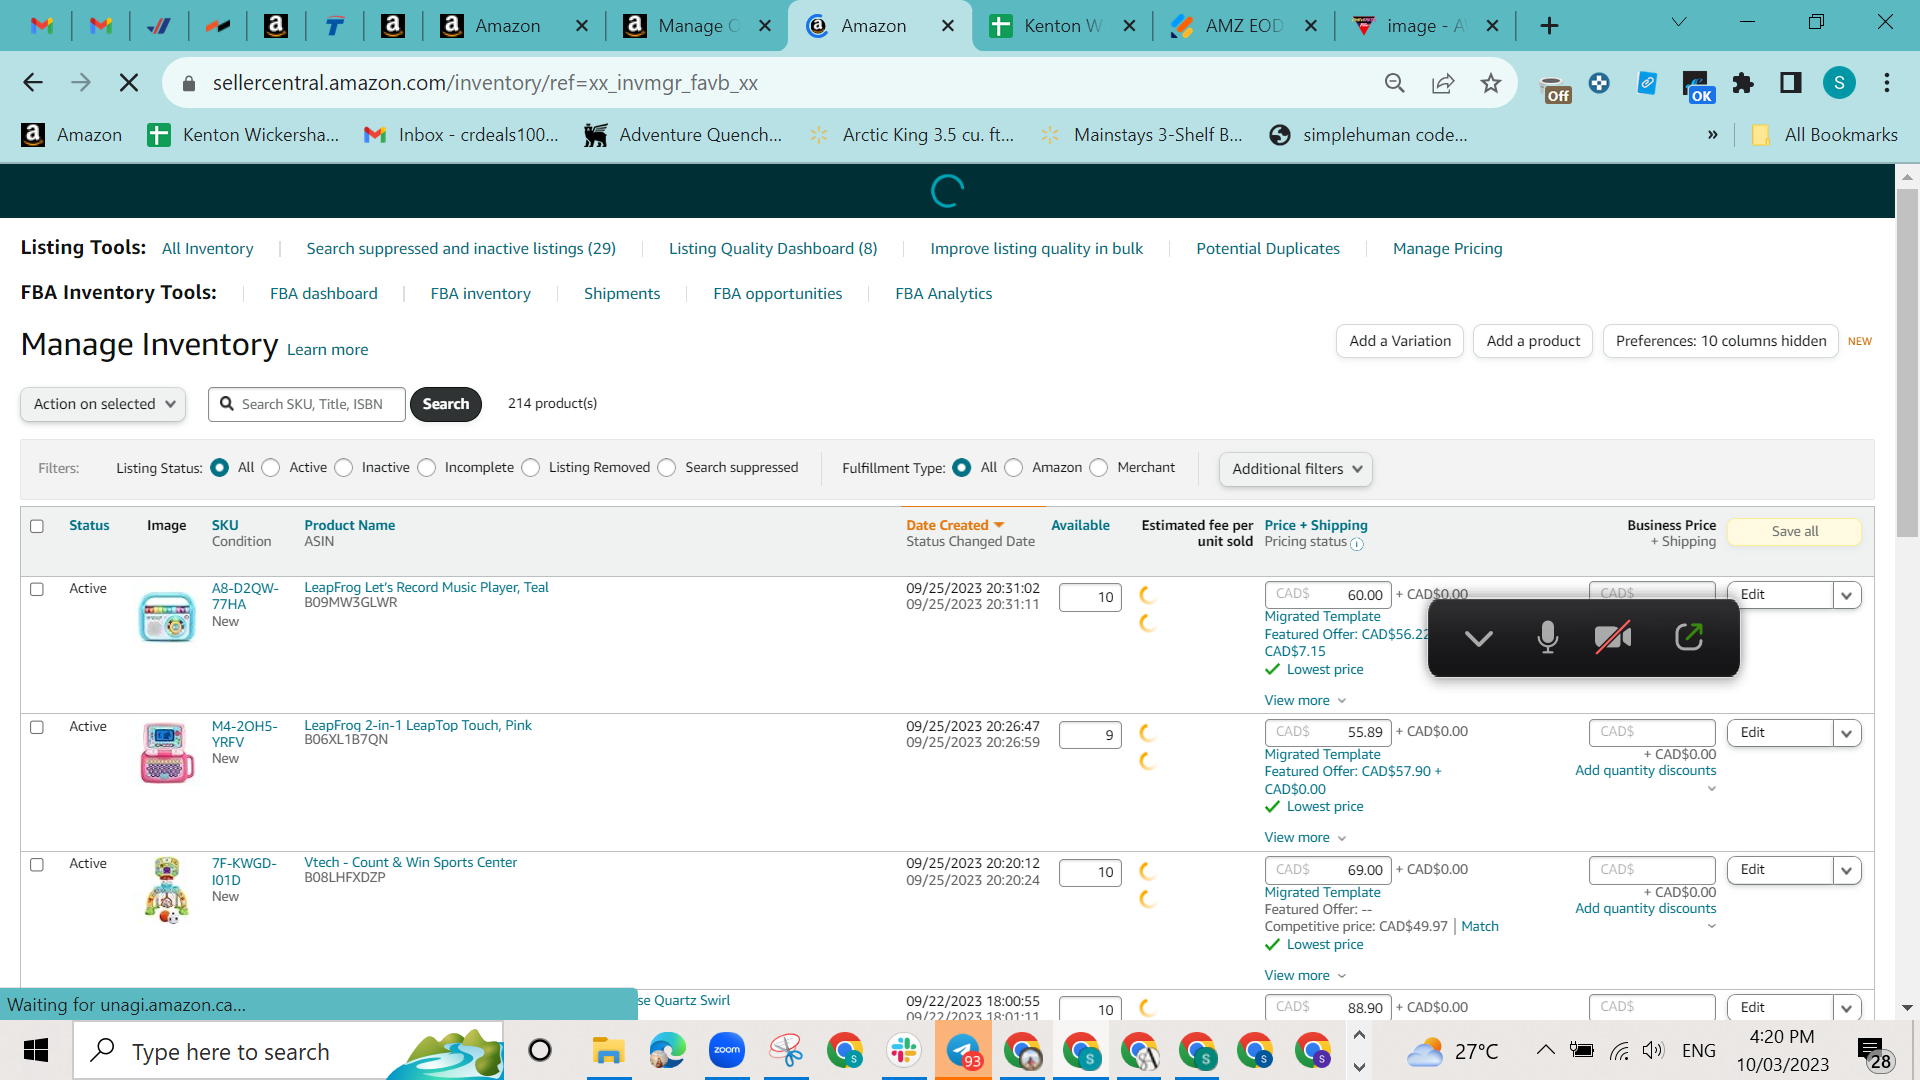Open Preferences: 10 columns hidden
Image resolution: width=1920 pixels, height=1080 pixels.
tap(1721, 341)
